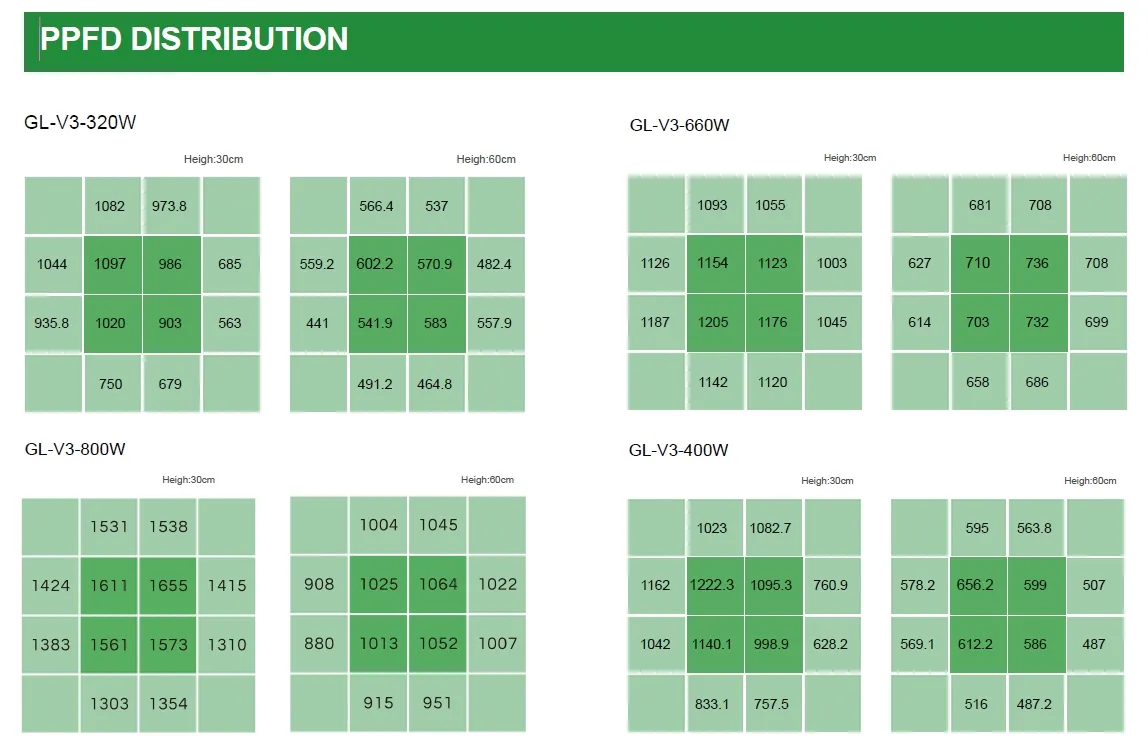Screen dimensions: 1148x754
Task: Select the 464.8 bottom cell
Action: (x=434, y=383)
